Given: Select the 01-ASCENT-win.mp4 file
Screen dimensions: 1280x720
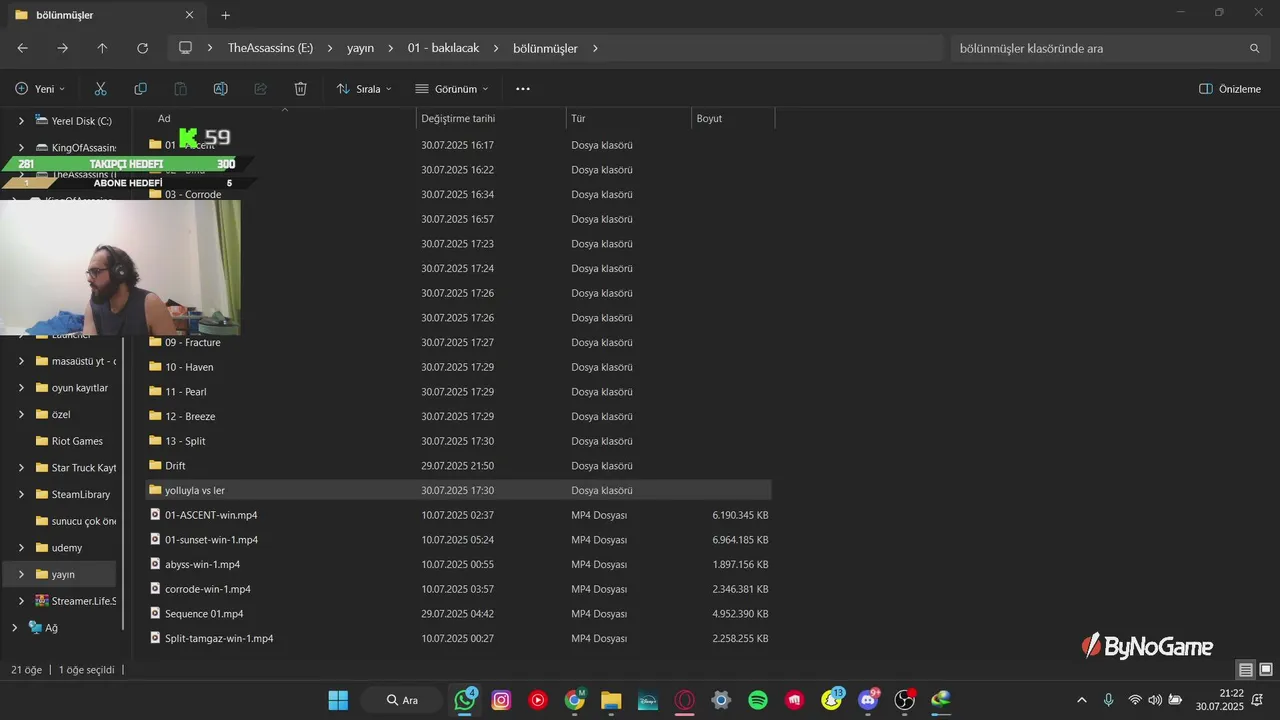Looking at the screenshot, I should (x=211, y=515).
